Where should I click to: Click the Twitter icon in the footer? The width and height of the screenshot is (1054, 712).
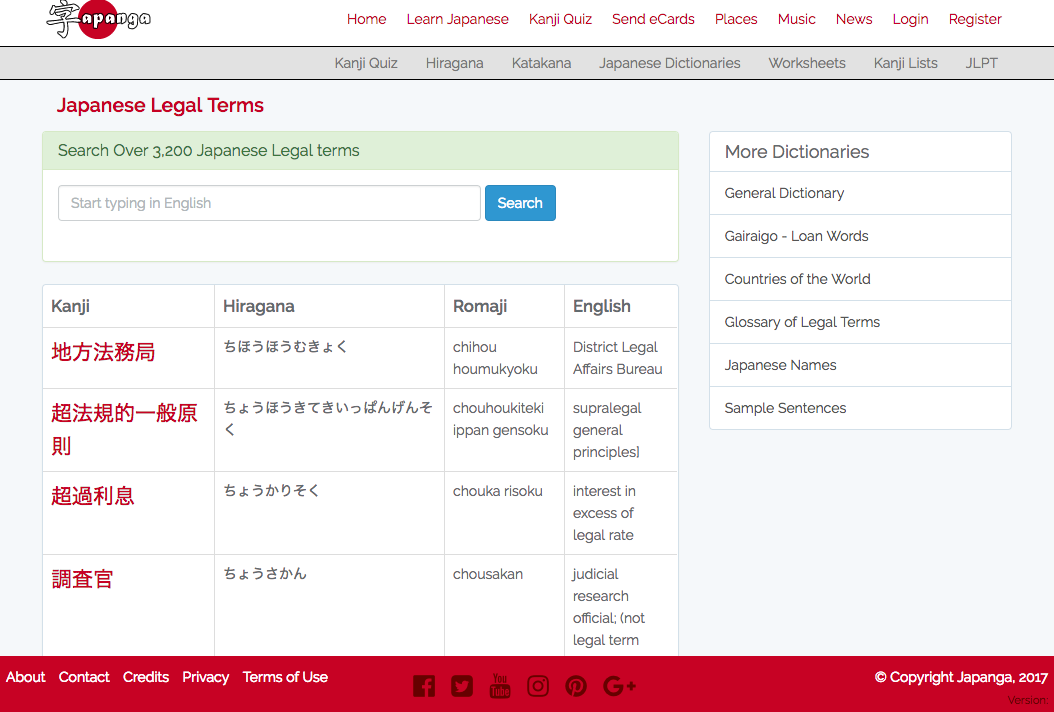461,686
